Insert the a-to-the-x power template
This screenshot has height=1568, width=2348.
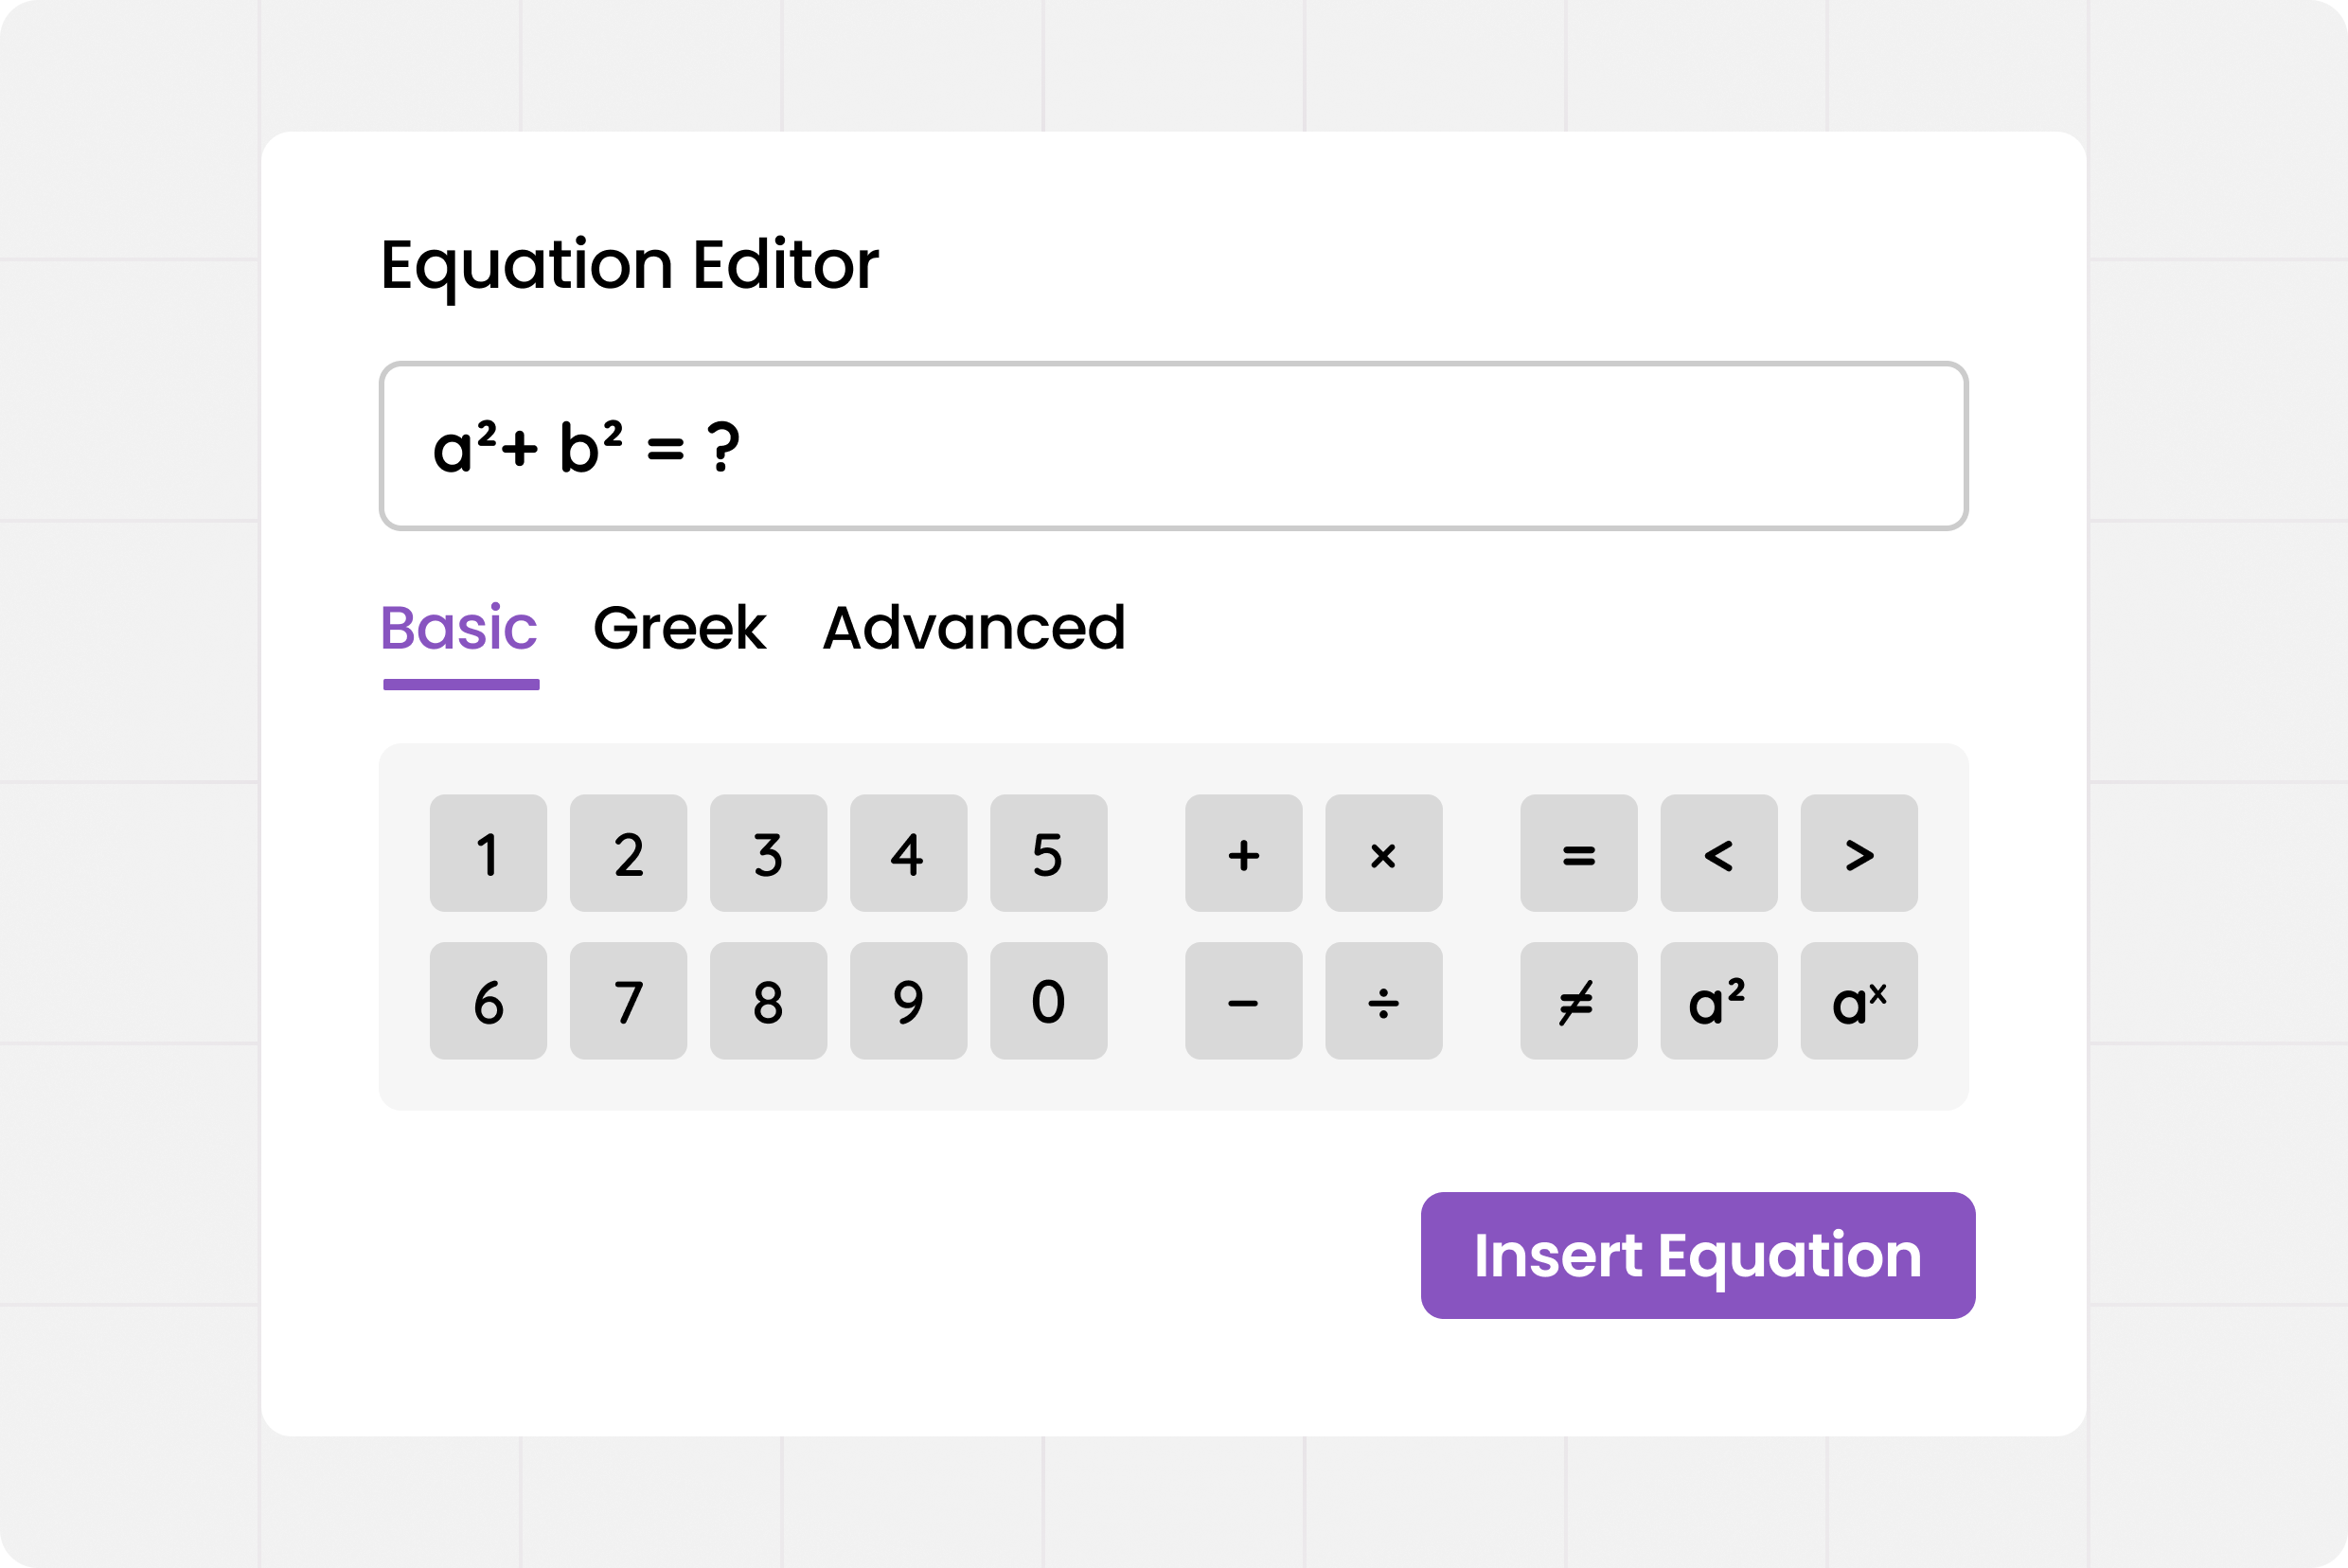pyautogui.click(x=1858, y=1000)
